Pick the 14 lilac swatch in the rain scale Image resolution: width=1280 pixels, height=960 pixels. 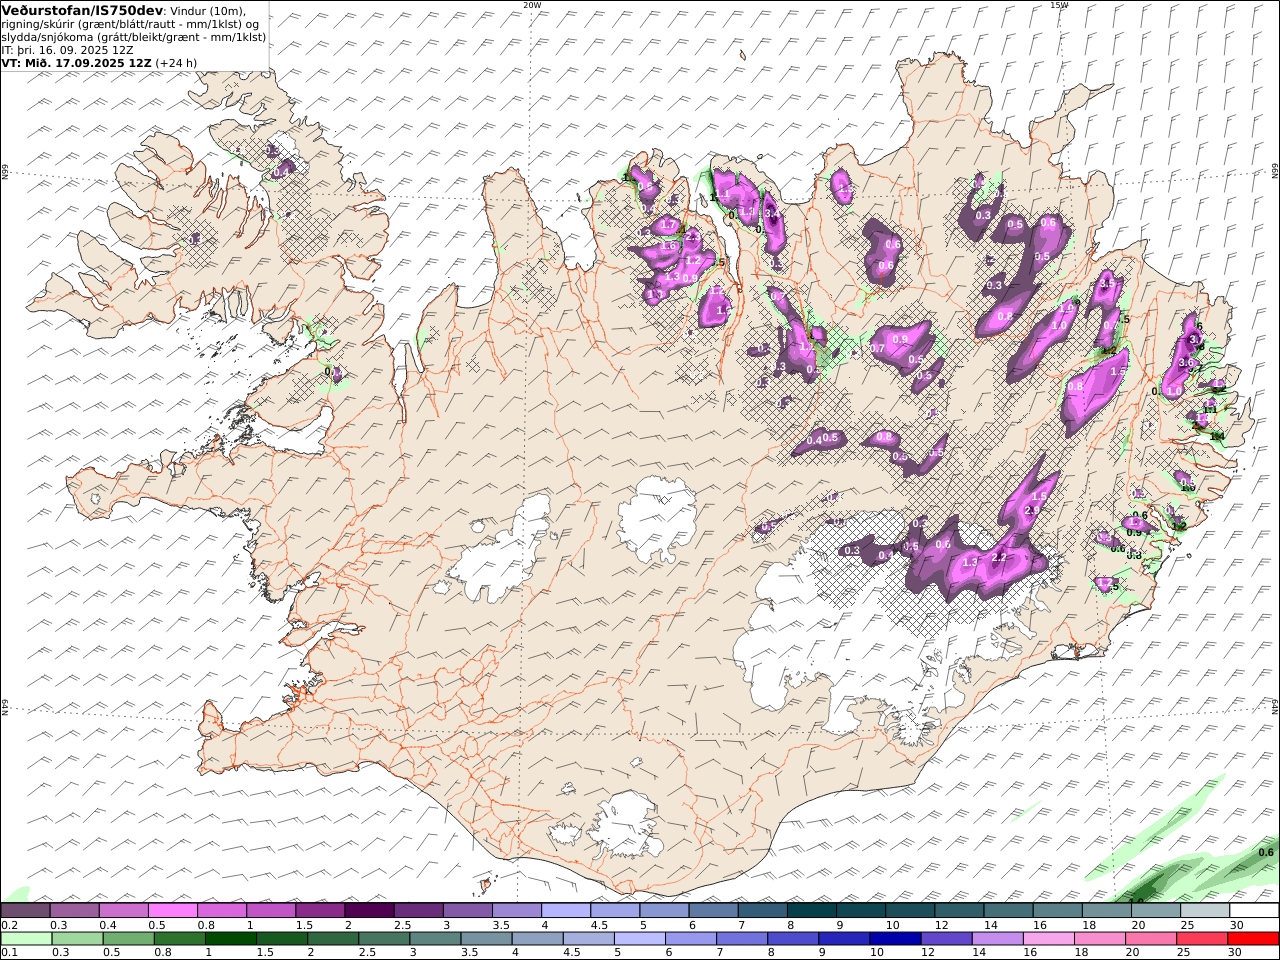point(996,939)
